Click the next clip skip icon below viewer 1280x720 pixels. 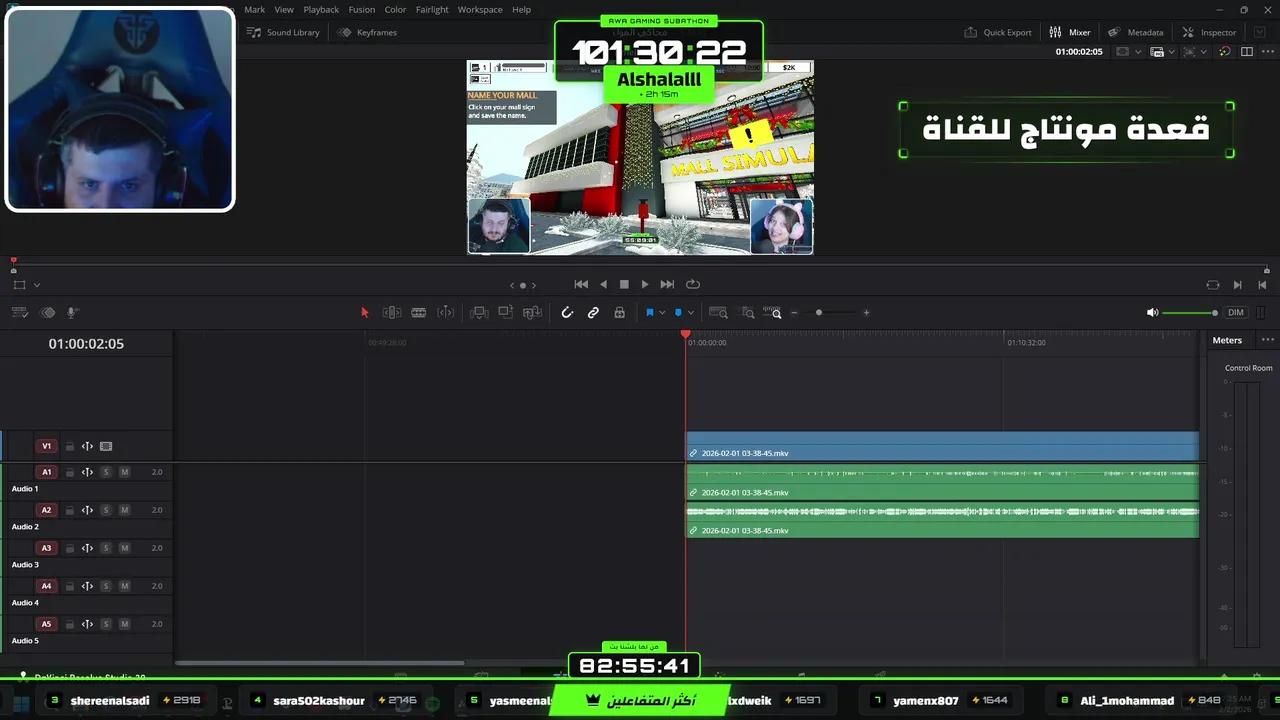pos(1237,285)
